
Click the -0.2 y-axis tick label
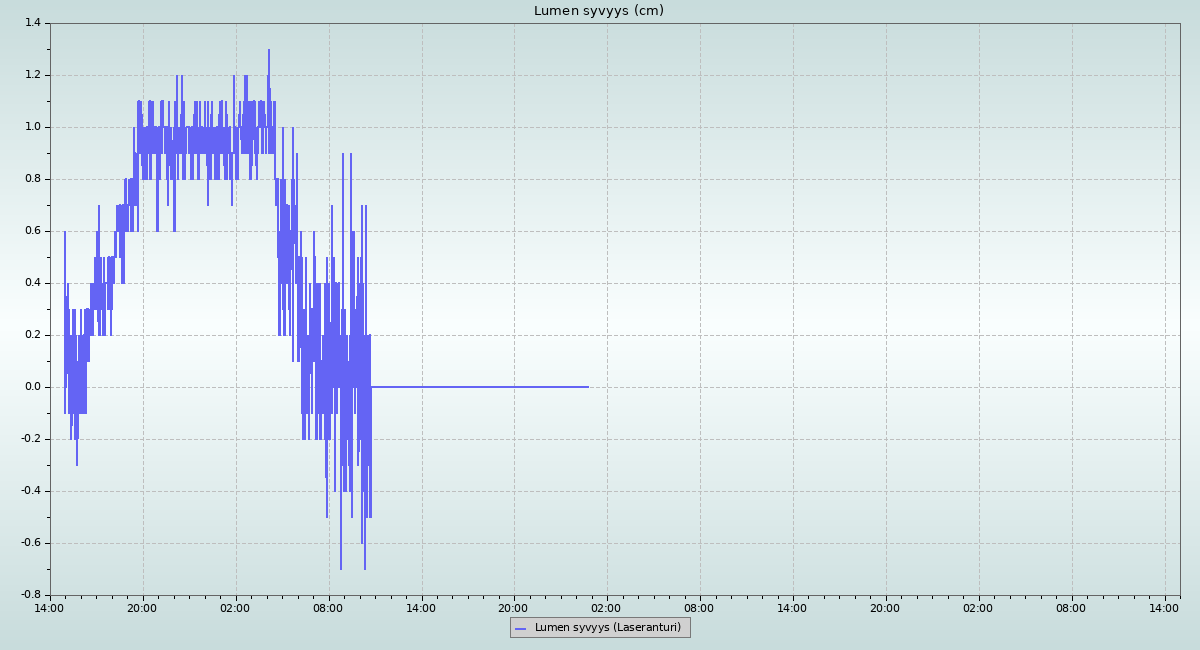click(x=30, y=439)
